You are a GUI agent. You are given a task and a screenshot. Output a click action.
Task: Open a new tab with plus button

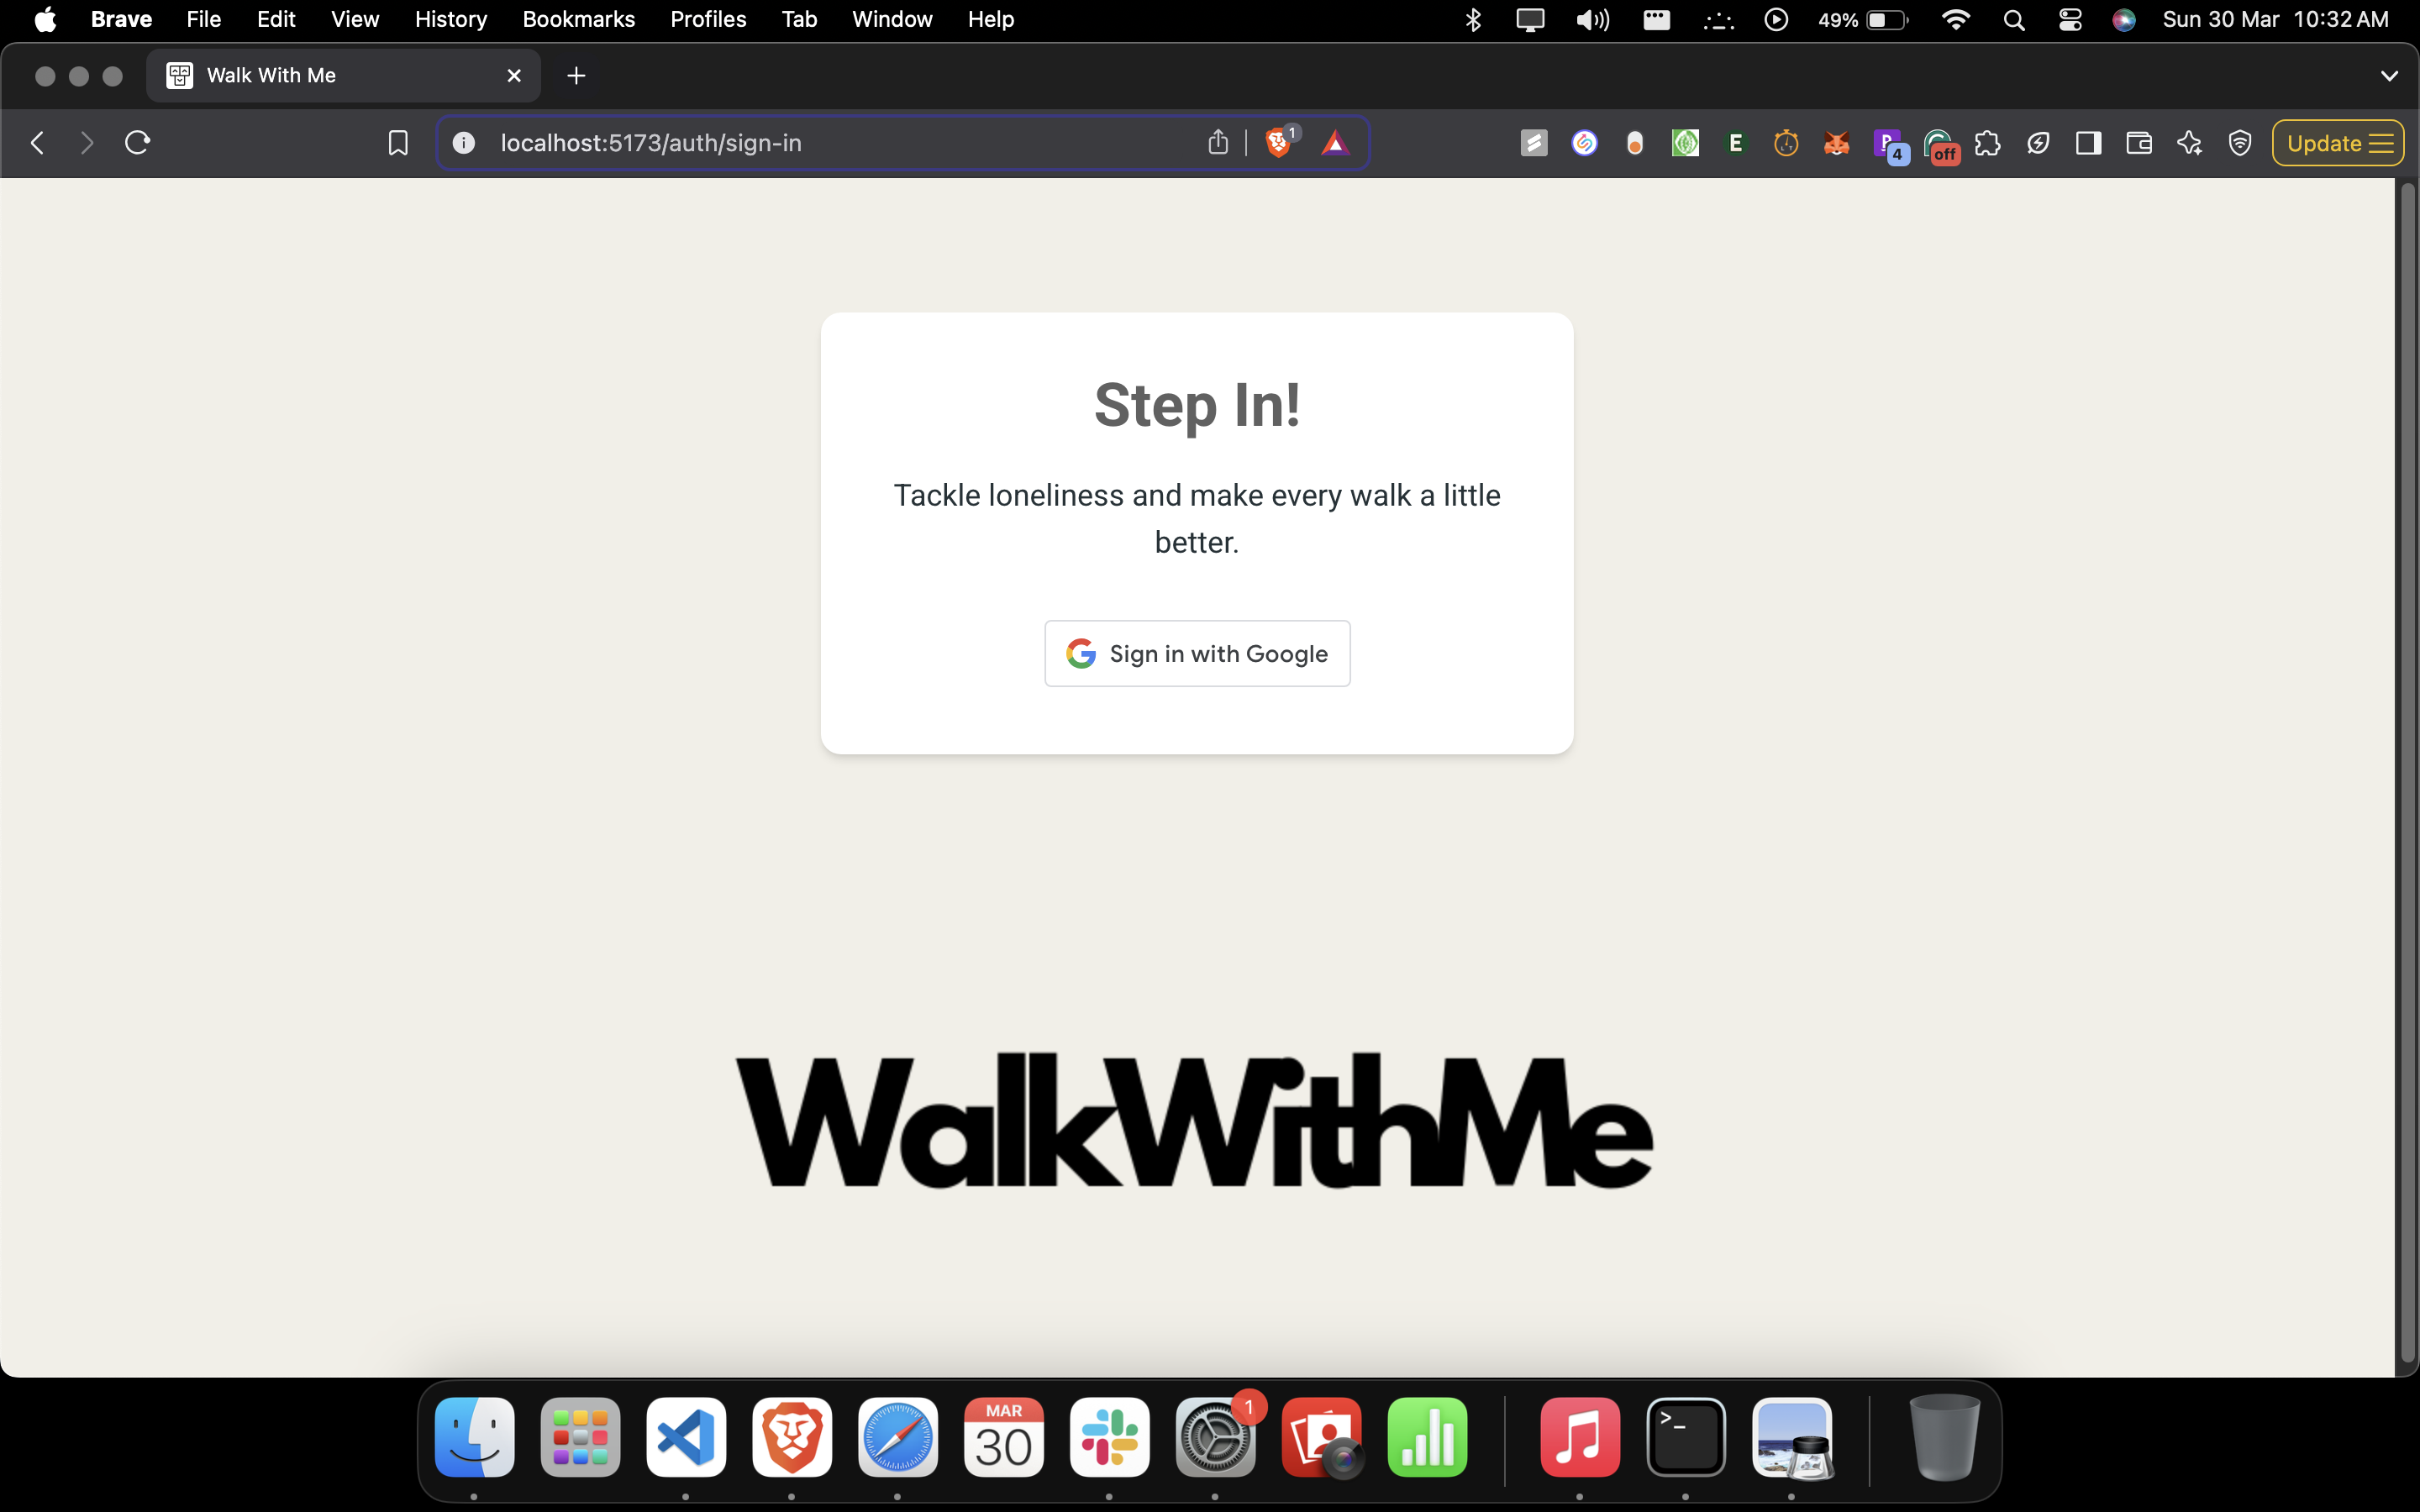coord(576,76)
